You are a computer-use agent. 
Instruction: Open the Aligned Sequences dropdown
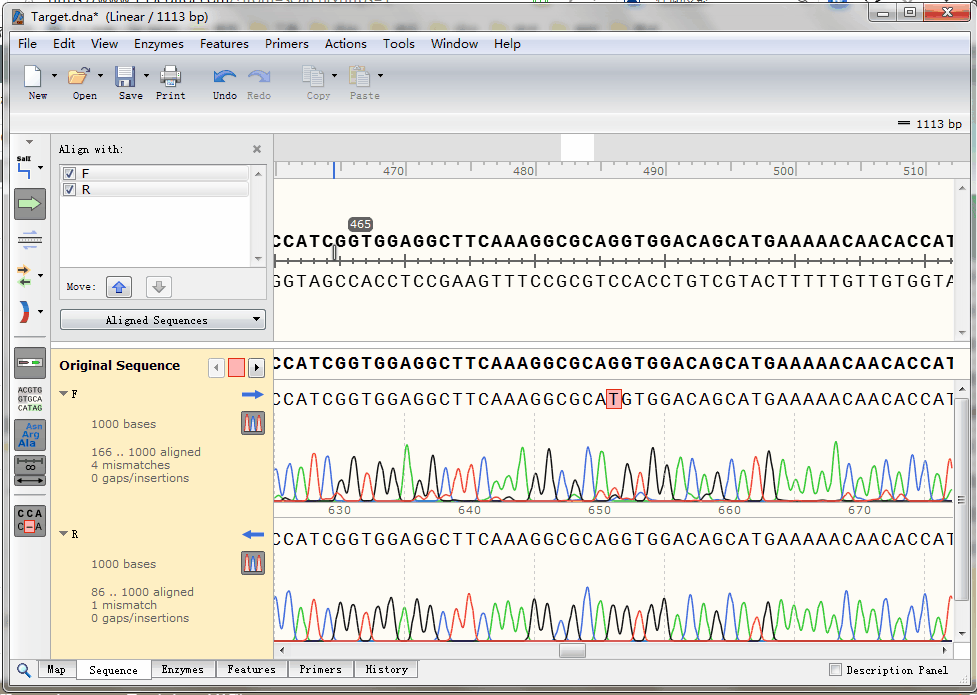click(x=163, y=320)
